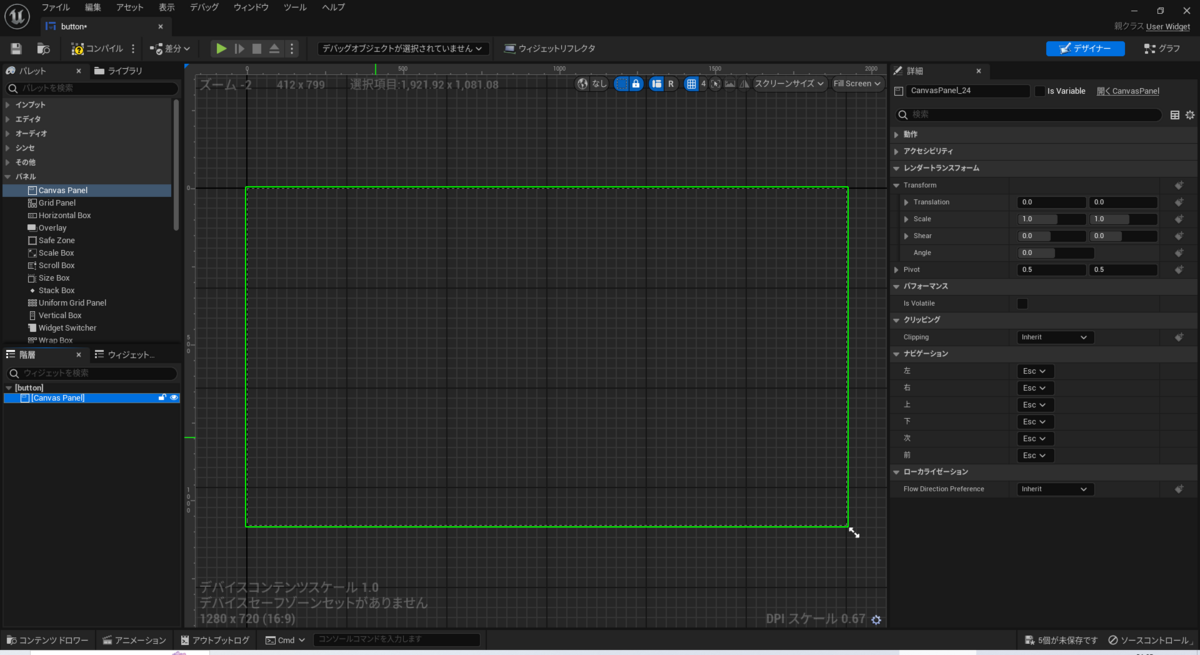Click the stop simulation square button
This screenshot has height=655, width=1200.
[x=256, y=48]
